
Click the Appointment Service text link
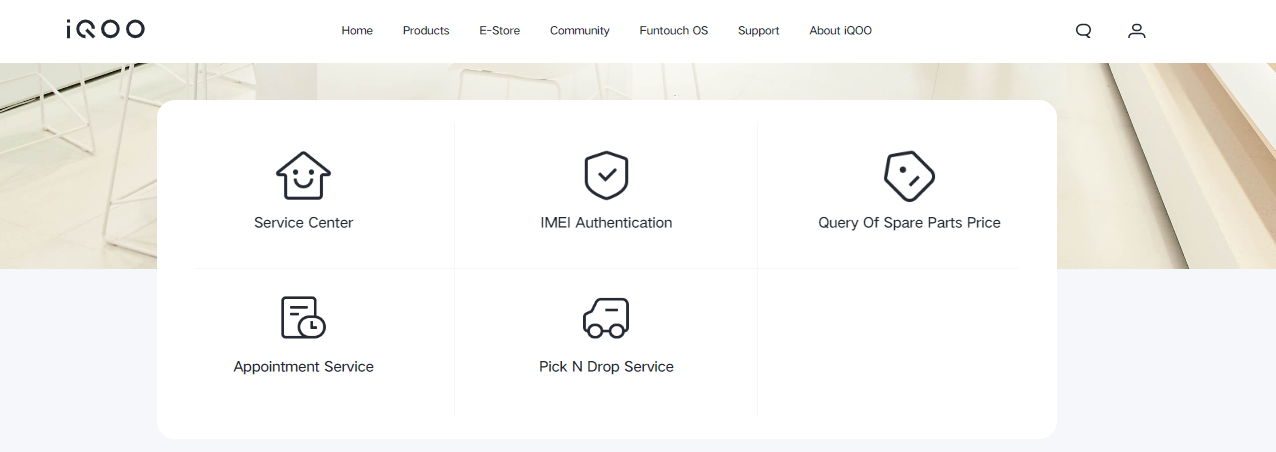(x=303, y=367)
